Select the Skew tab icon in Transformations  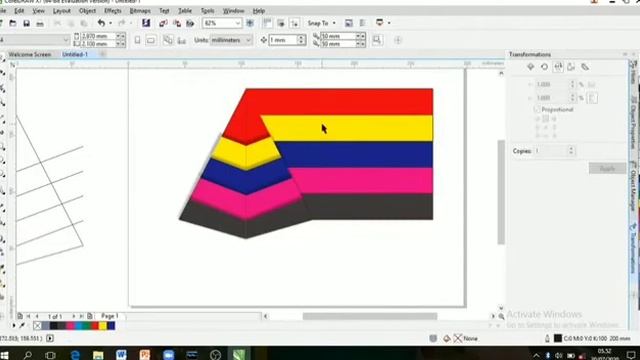585,67
